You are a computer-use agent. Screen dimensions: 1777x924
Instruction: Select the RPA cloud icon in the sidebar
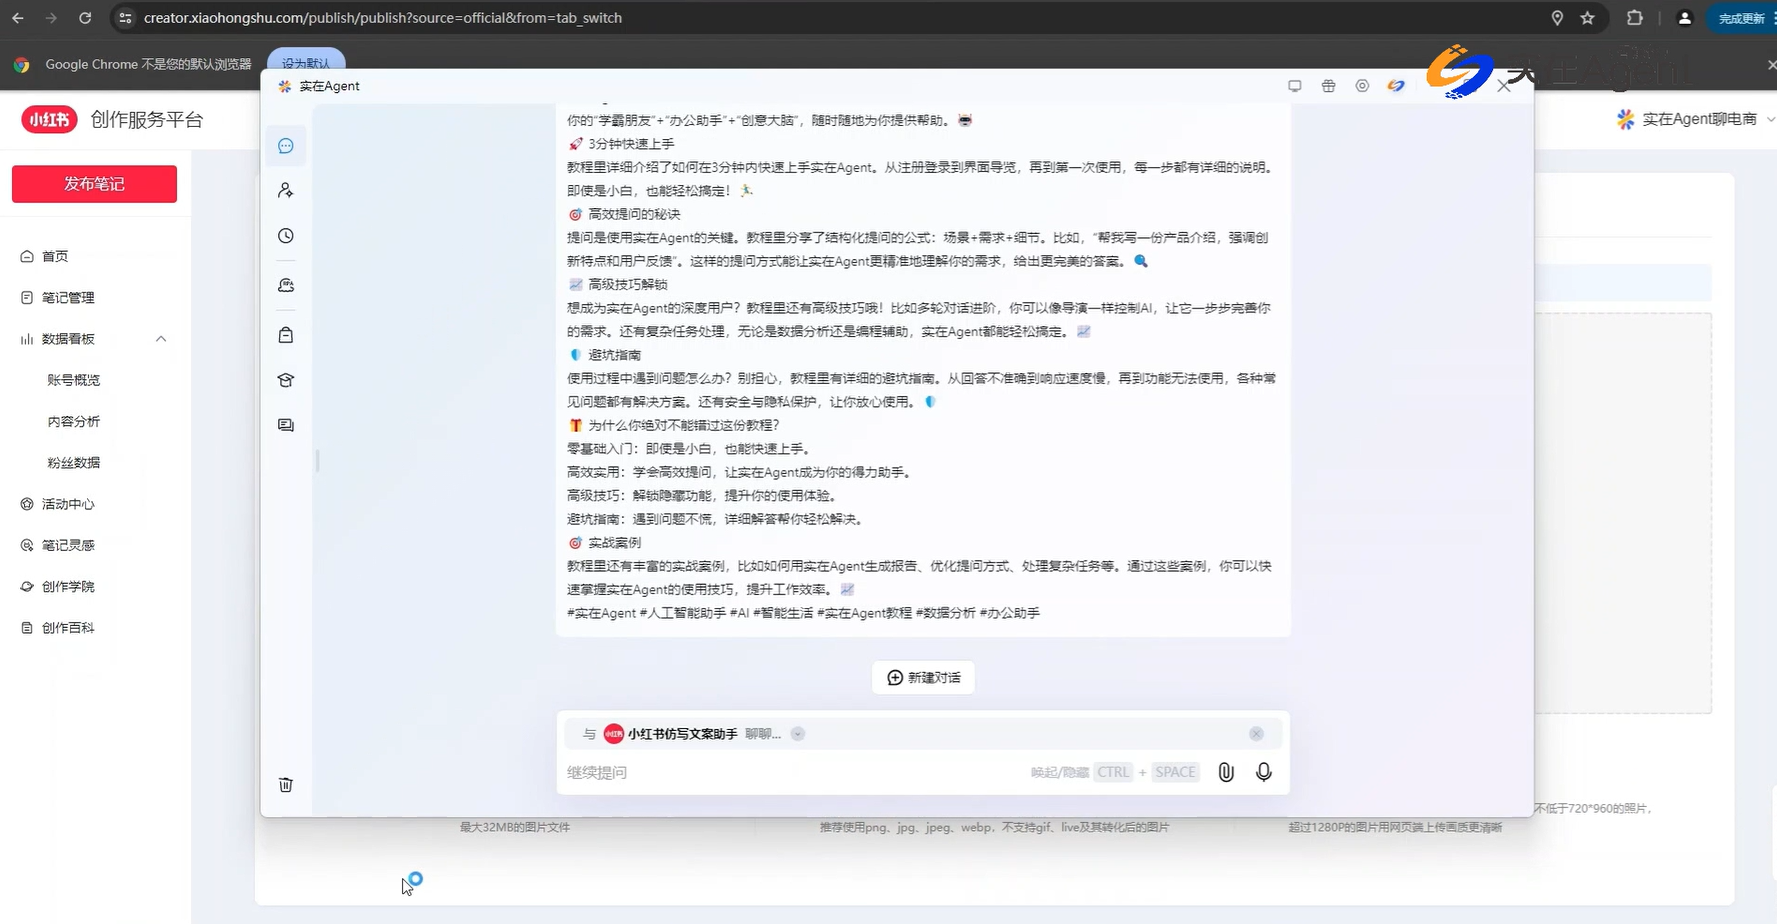285,285
